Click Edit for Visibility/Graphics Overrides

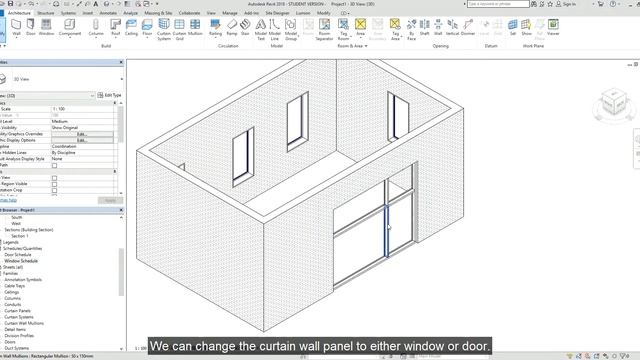82,134
